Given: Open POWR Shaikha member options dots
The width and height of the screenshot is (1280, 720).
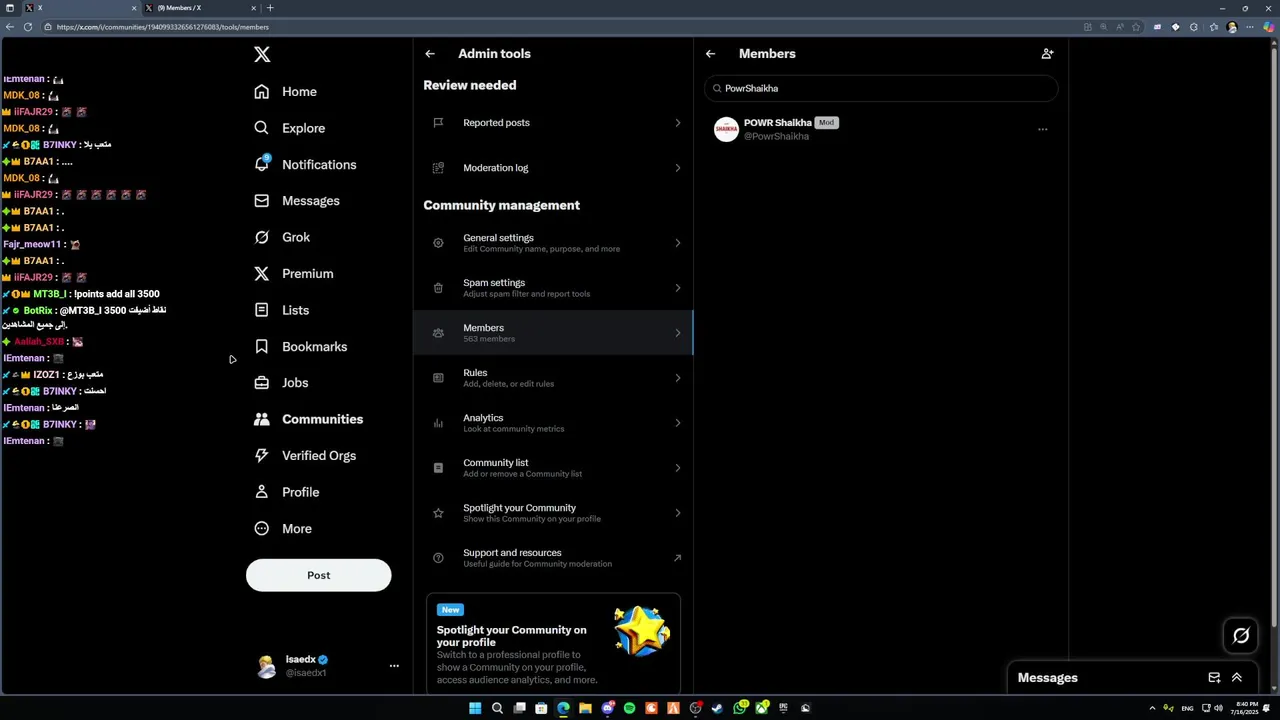Looking at the screenshot, I should [x=1043, y=129].
